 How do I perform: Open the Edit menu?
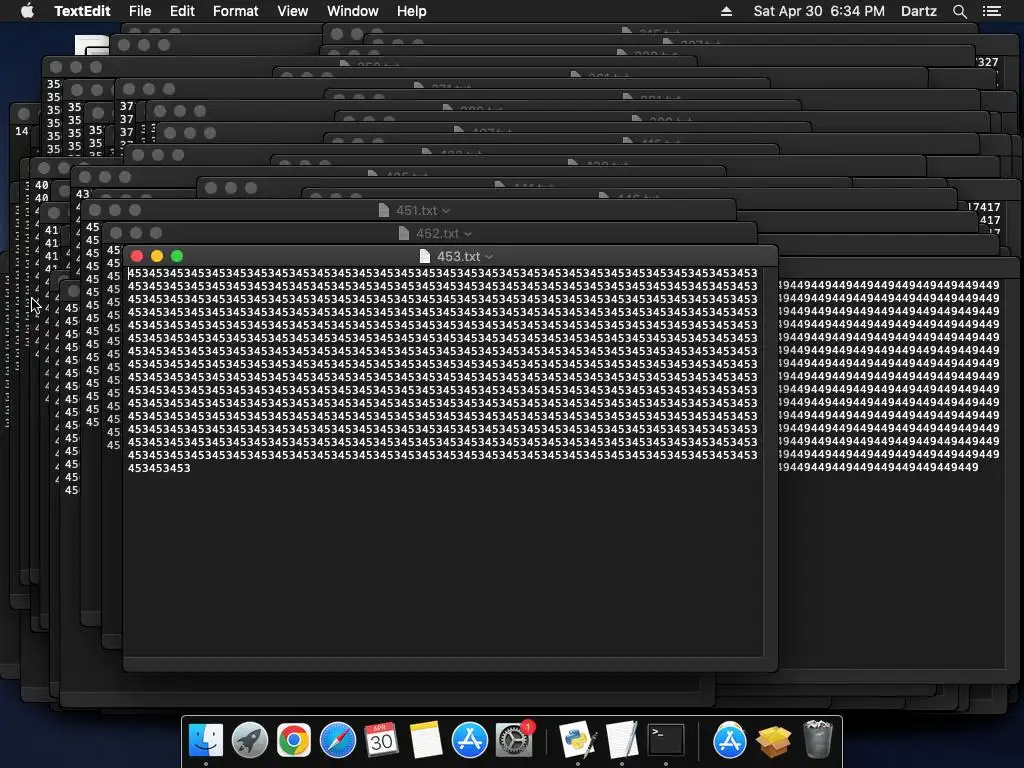pyautogui.click(x=182, y=11)
